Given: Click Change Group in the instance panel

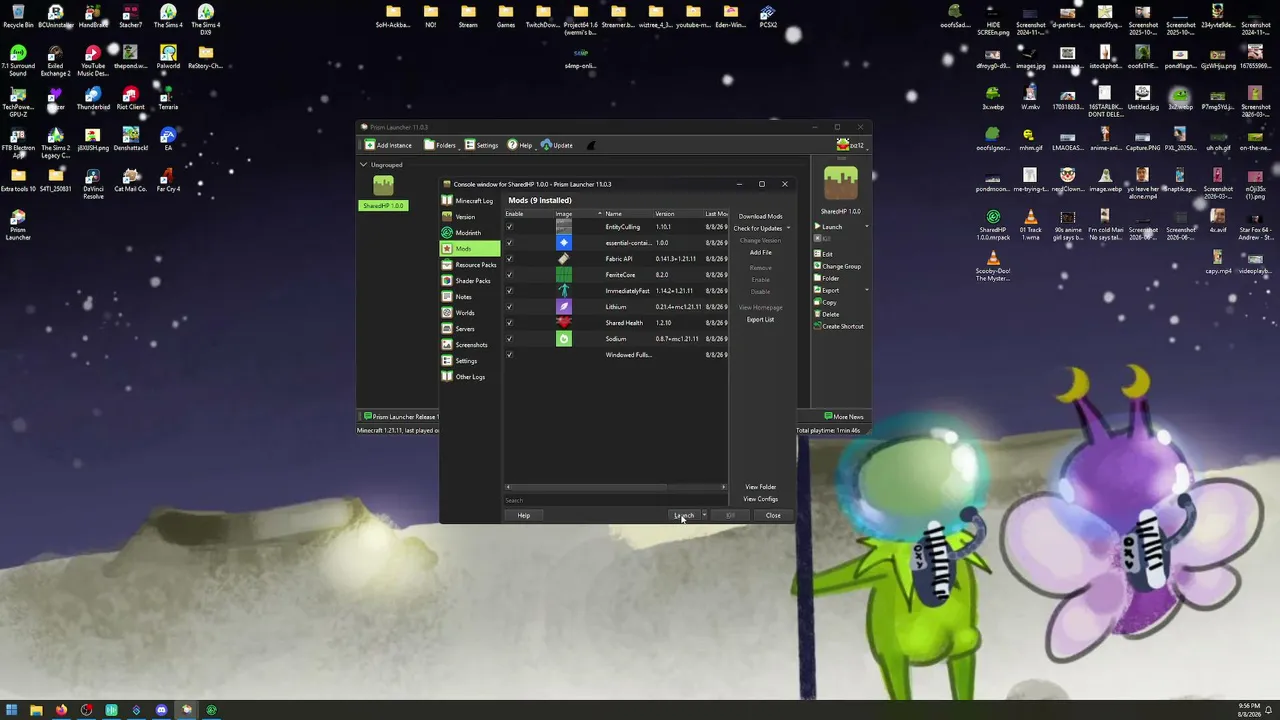Looking at the screenshot, I should coord(837,267).
